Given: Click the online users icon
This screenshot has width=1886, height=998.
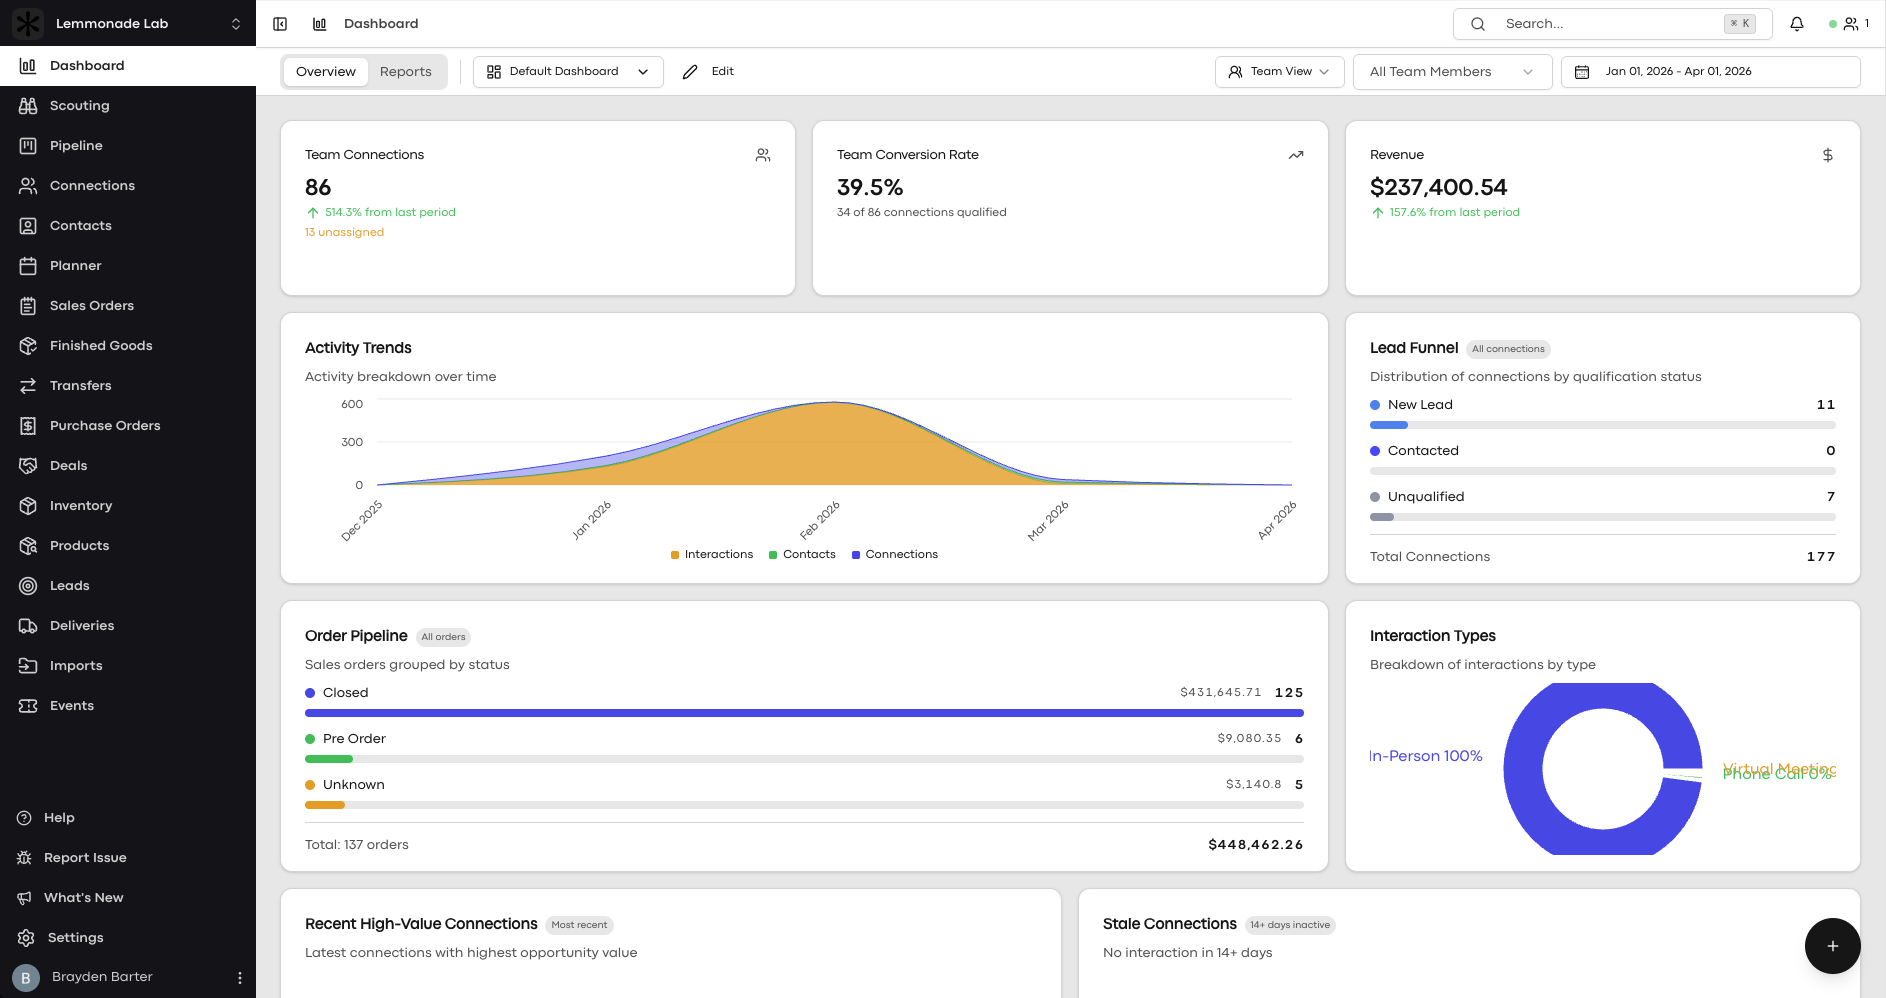Looking at the screenshot, I should tap(1851, 24).
